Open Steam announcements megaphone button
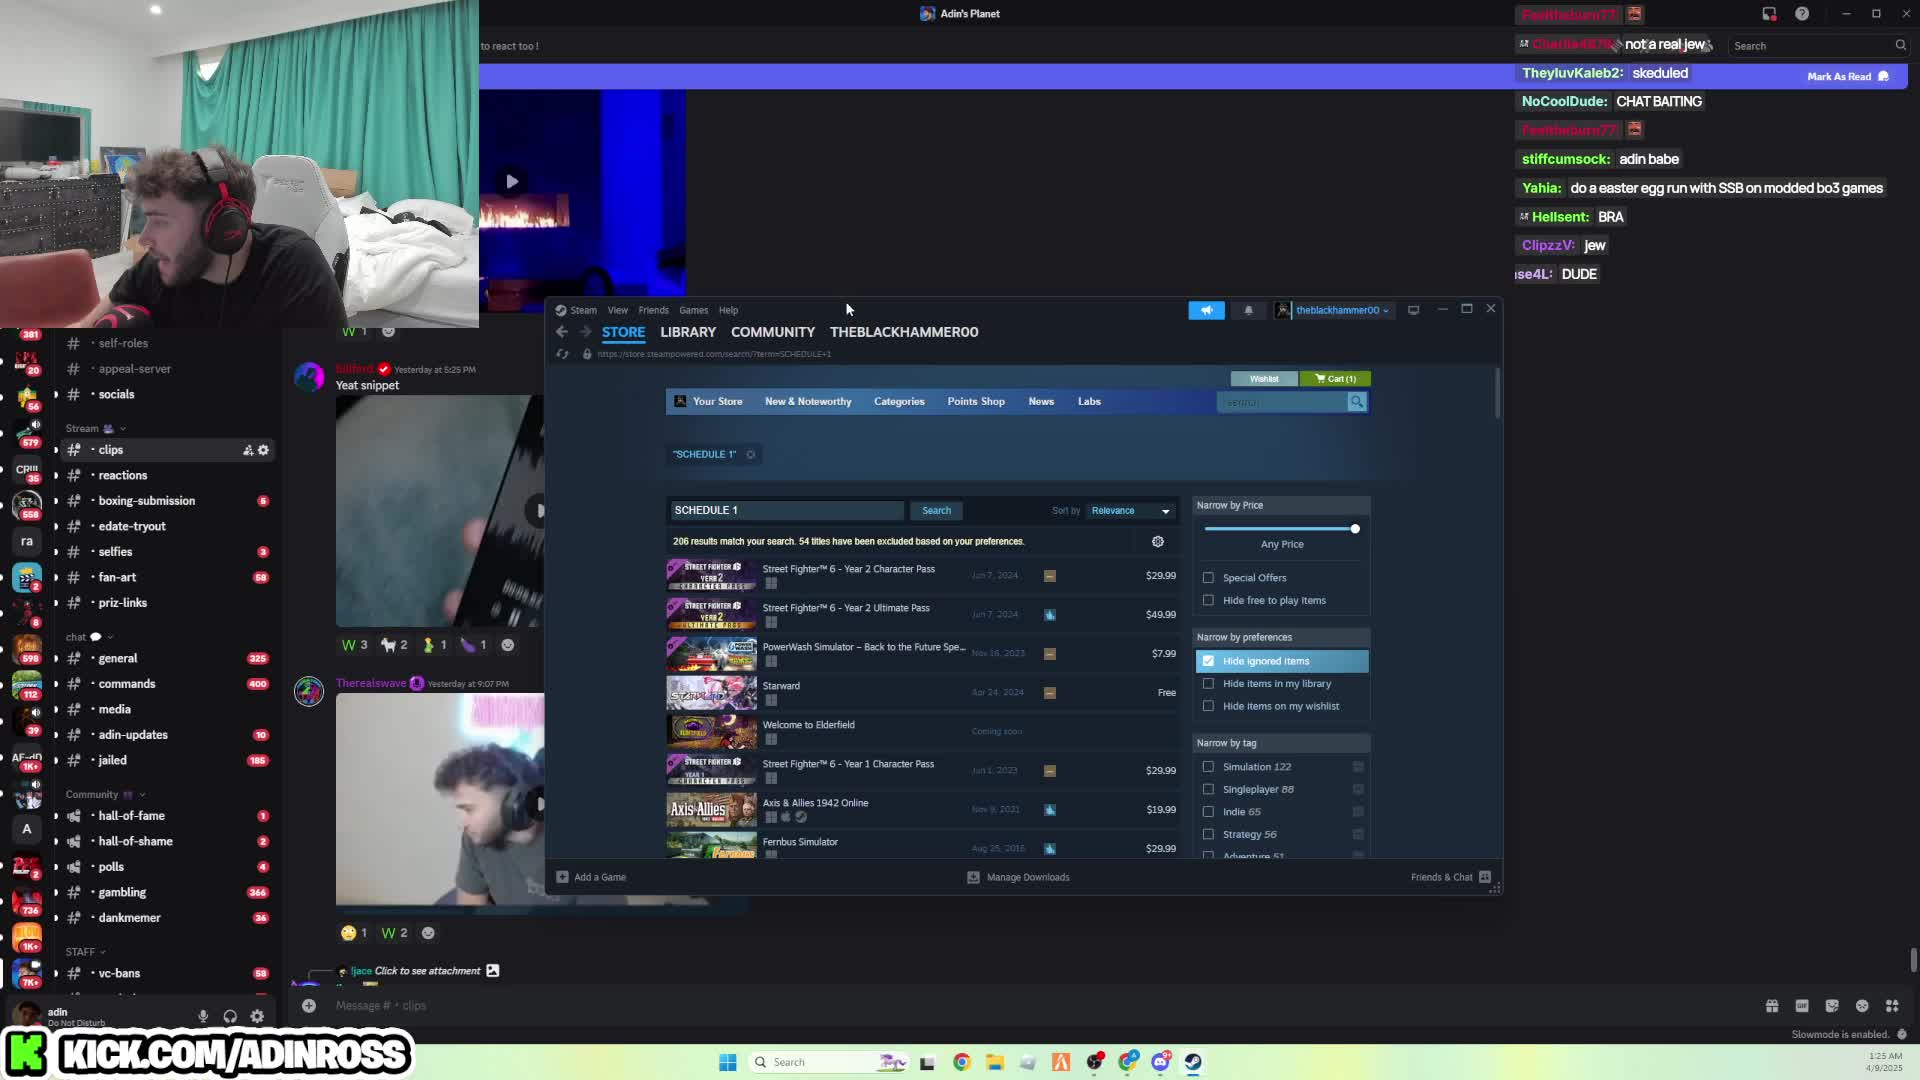This screenshot has height=1080, width=1920. [1206, 310]
